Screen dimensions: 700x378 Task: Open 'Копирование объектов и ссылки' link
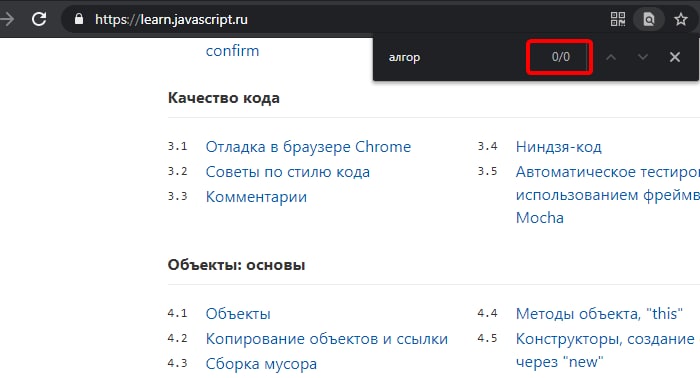327,339
